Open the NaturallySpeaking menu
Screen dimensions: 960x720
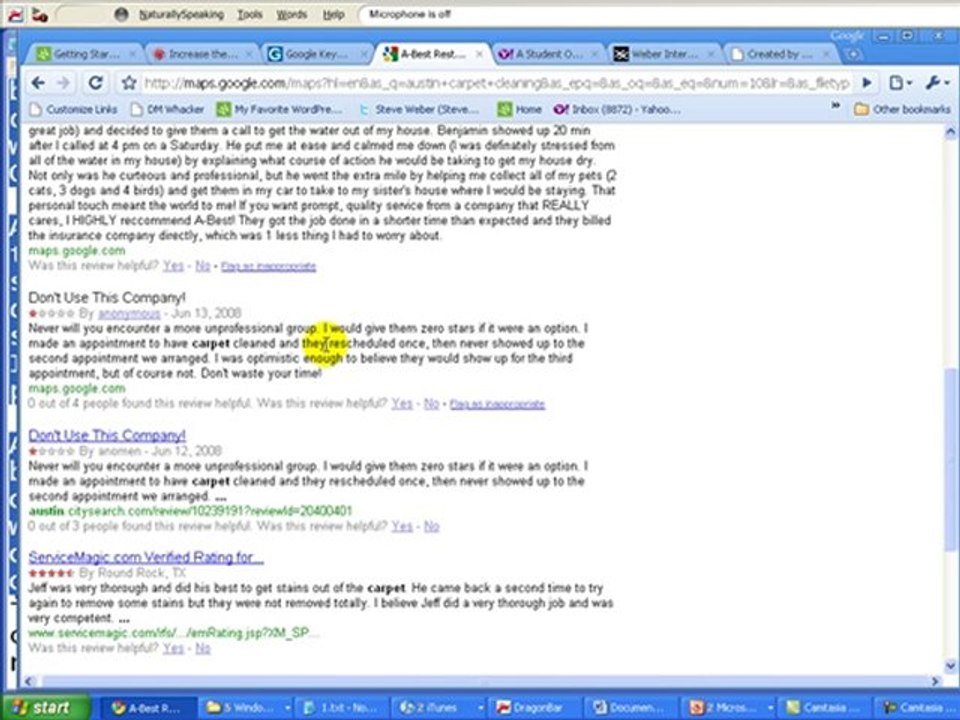(181, 15)
